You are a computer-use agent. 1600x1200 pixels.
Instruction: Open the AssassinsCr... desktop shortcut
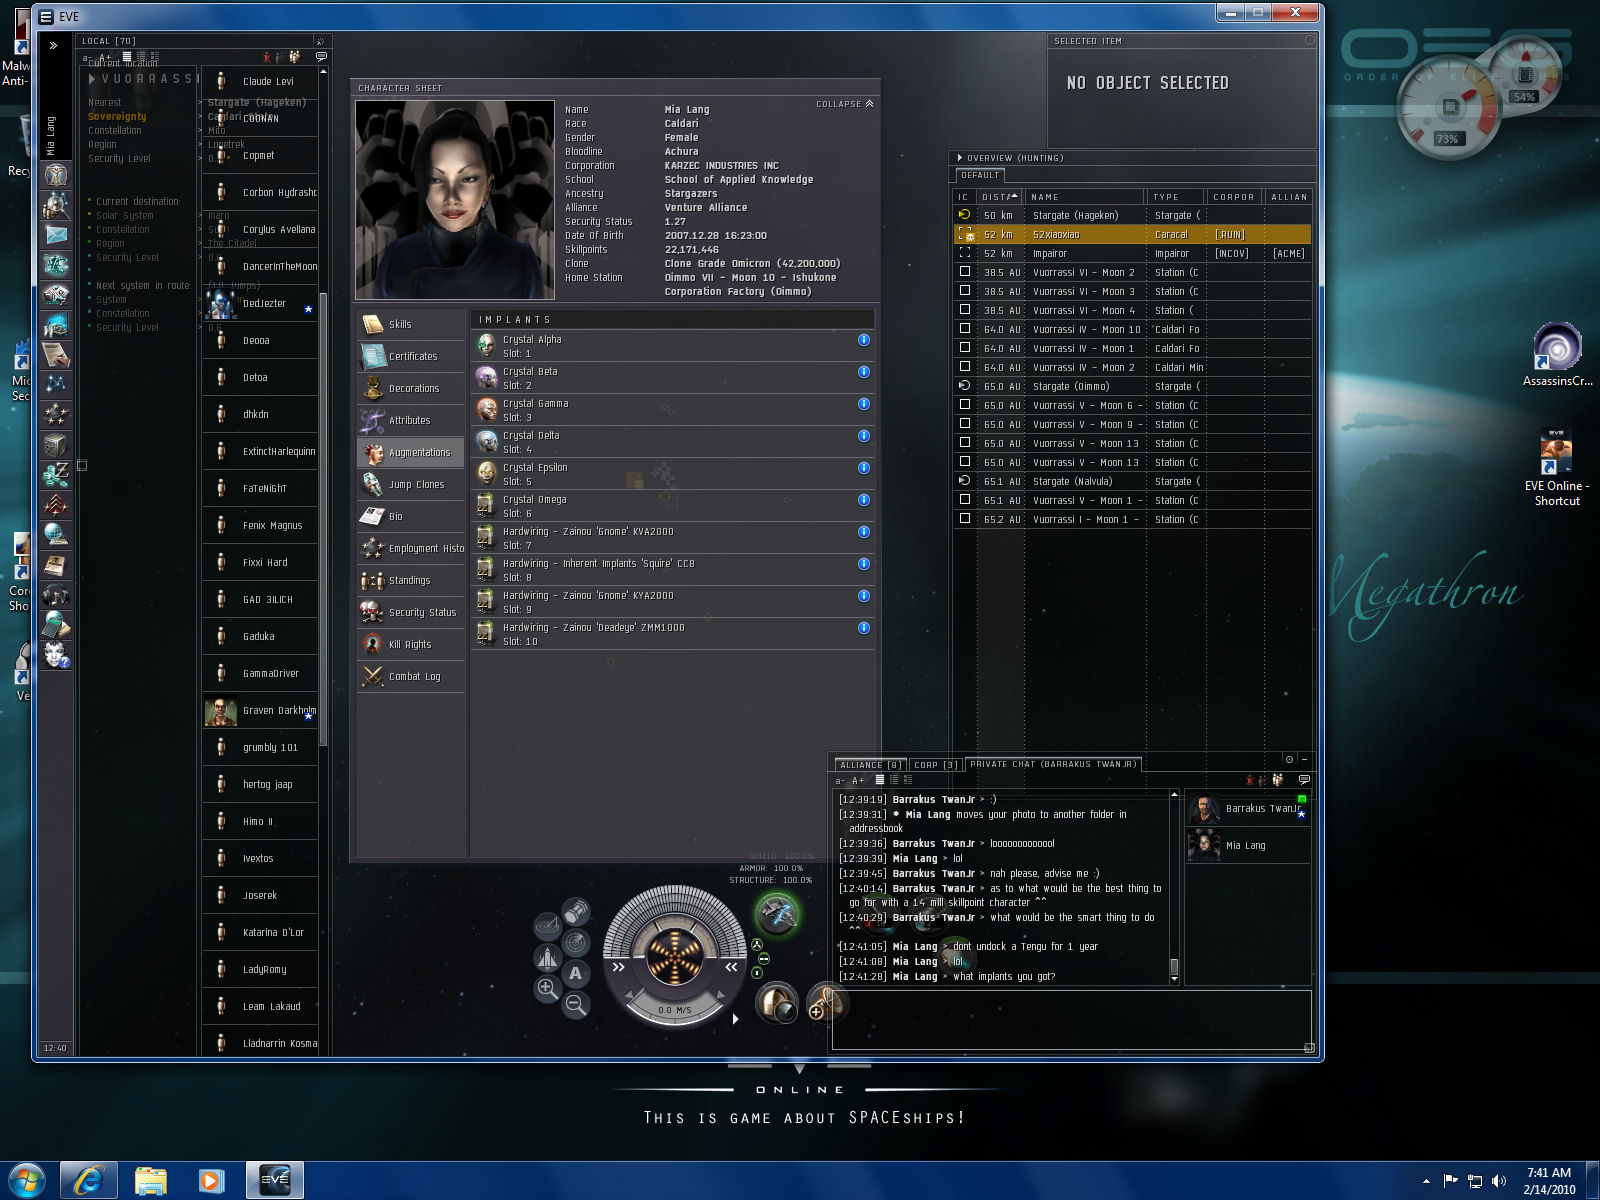tap(1557, 355)
